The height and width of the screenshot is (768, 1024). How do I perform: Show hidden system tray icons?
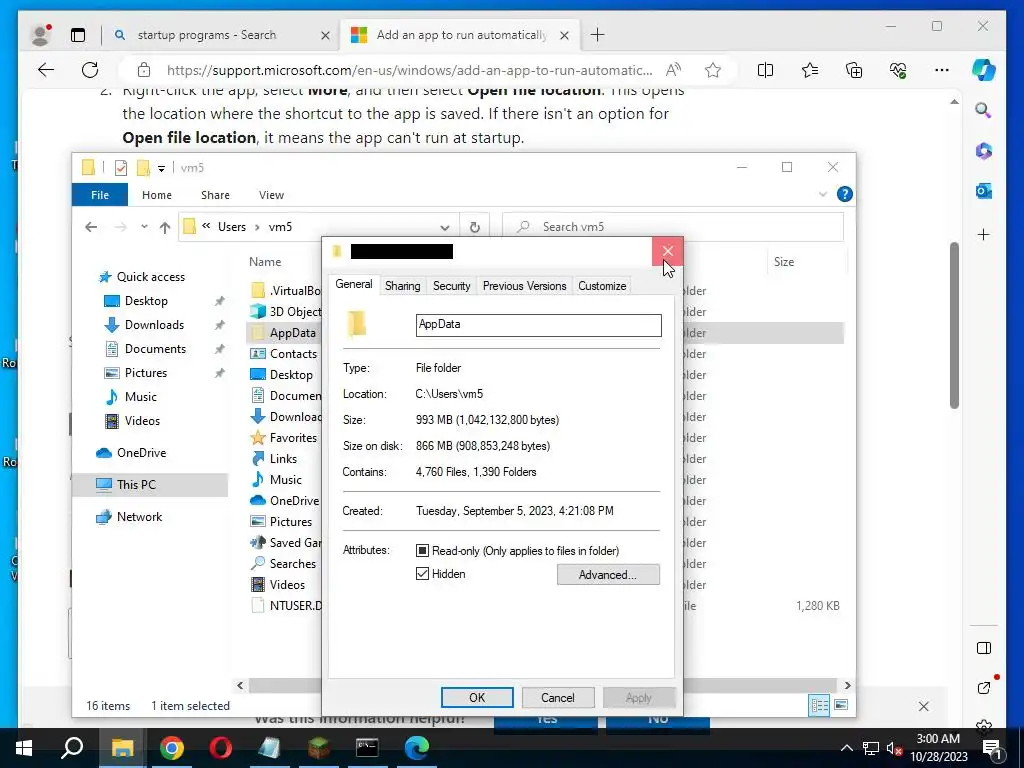tap(846, 748)
